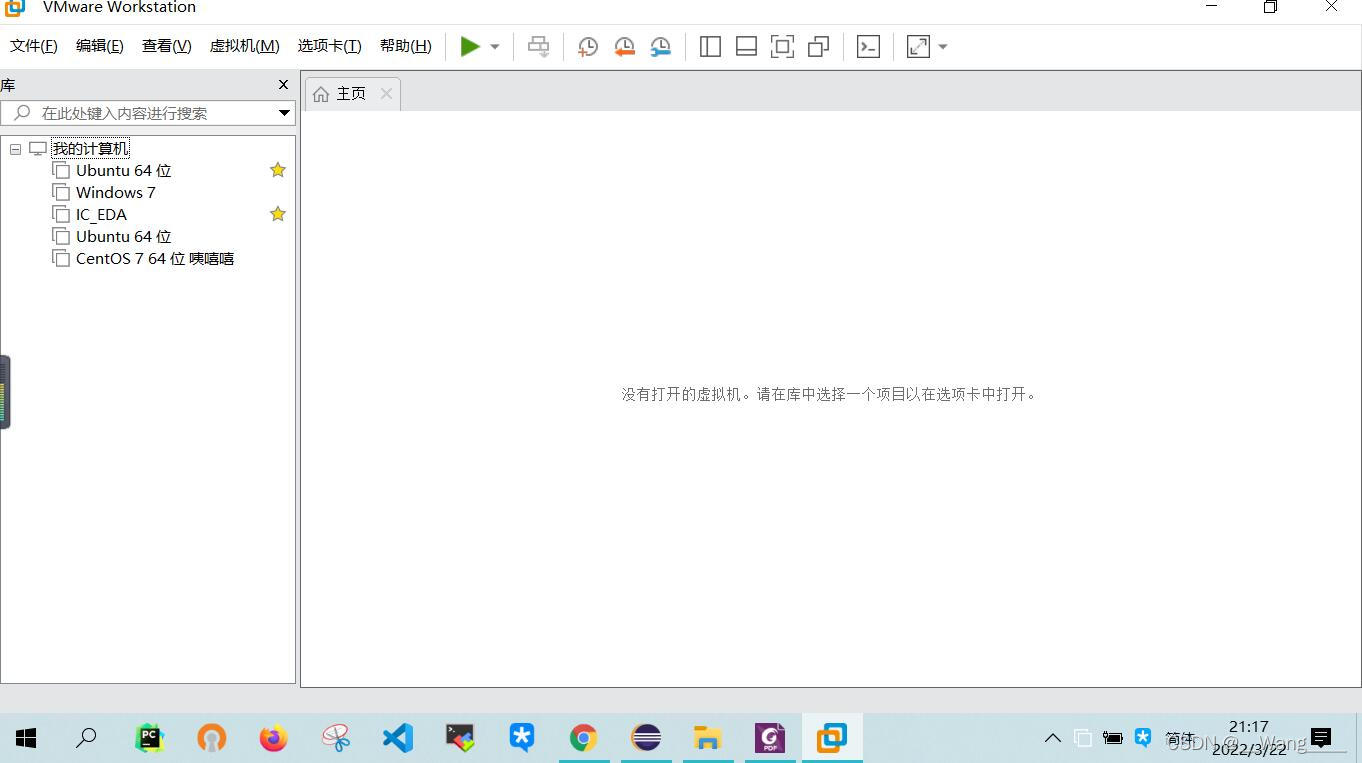Select the Windows 7 virtual machine
Screen dimensions: 1362x763
[x=116, y=193]
